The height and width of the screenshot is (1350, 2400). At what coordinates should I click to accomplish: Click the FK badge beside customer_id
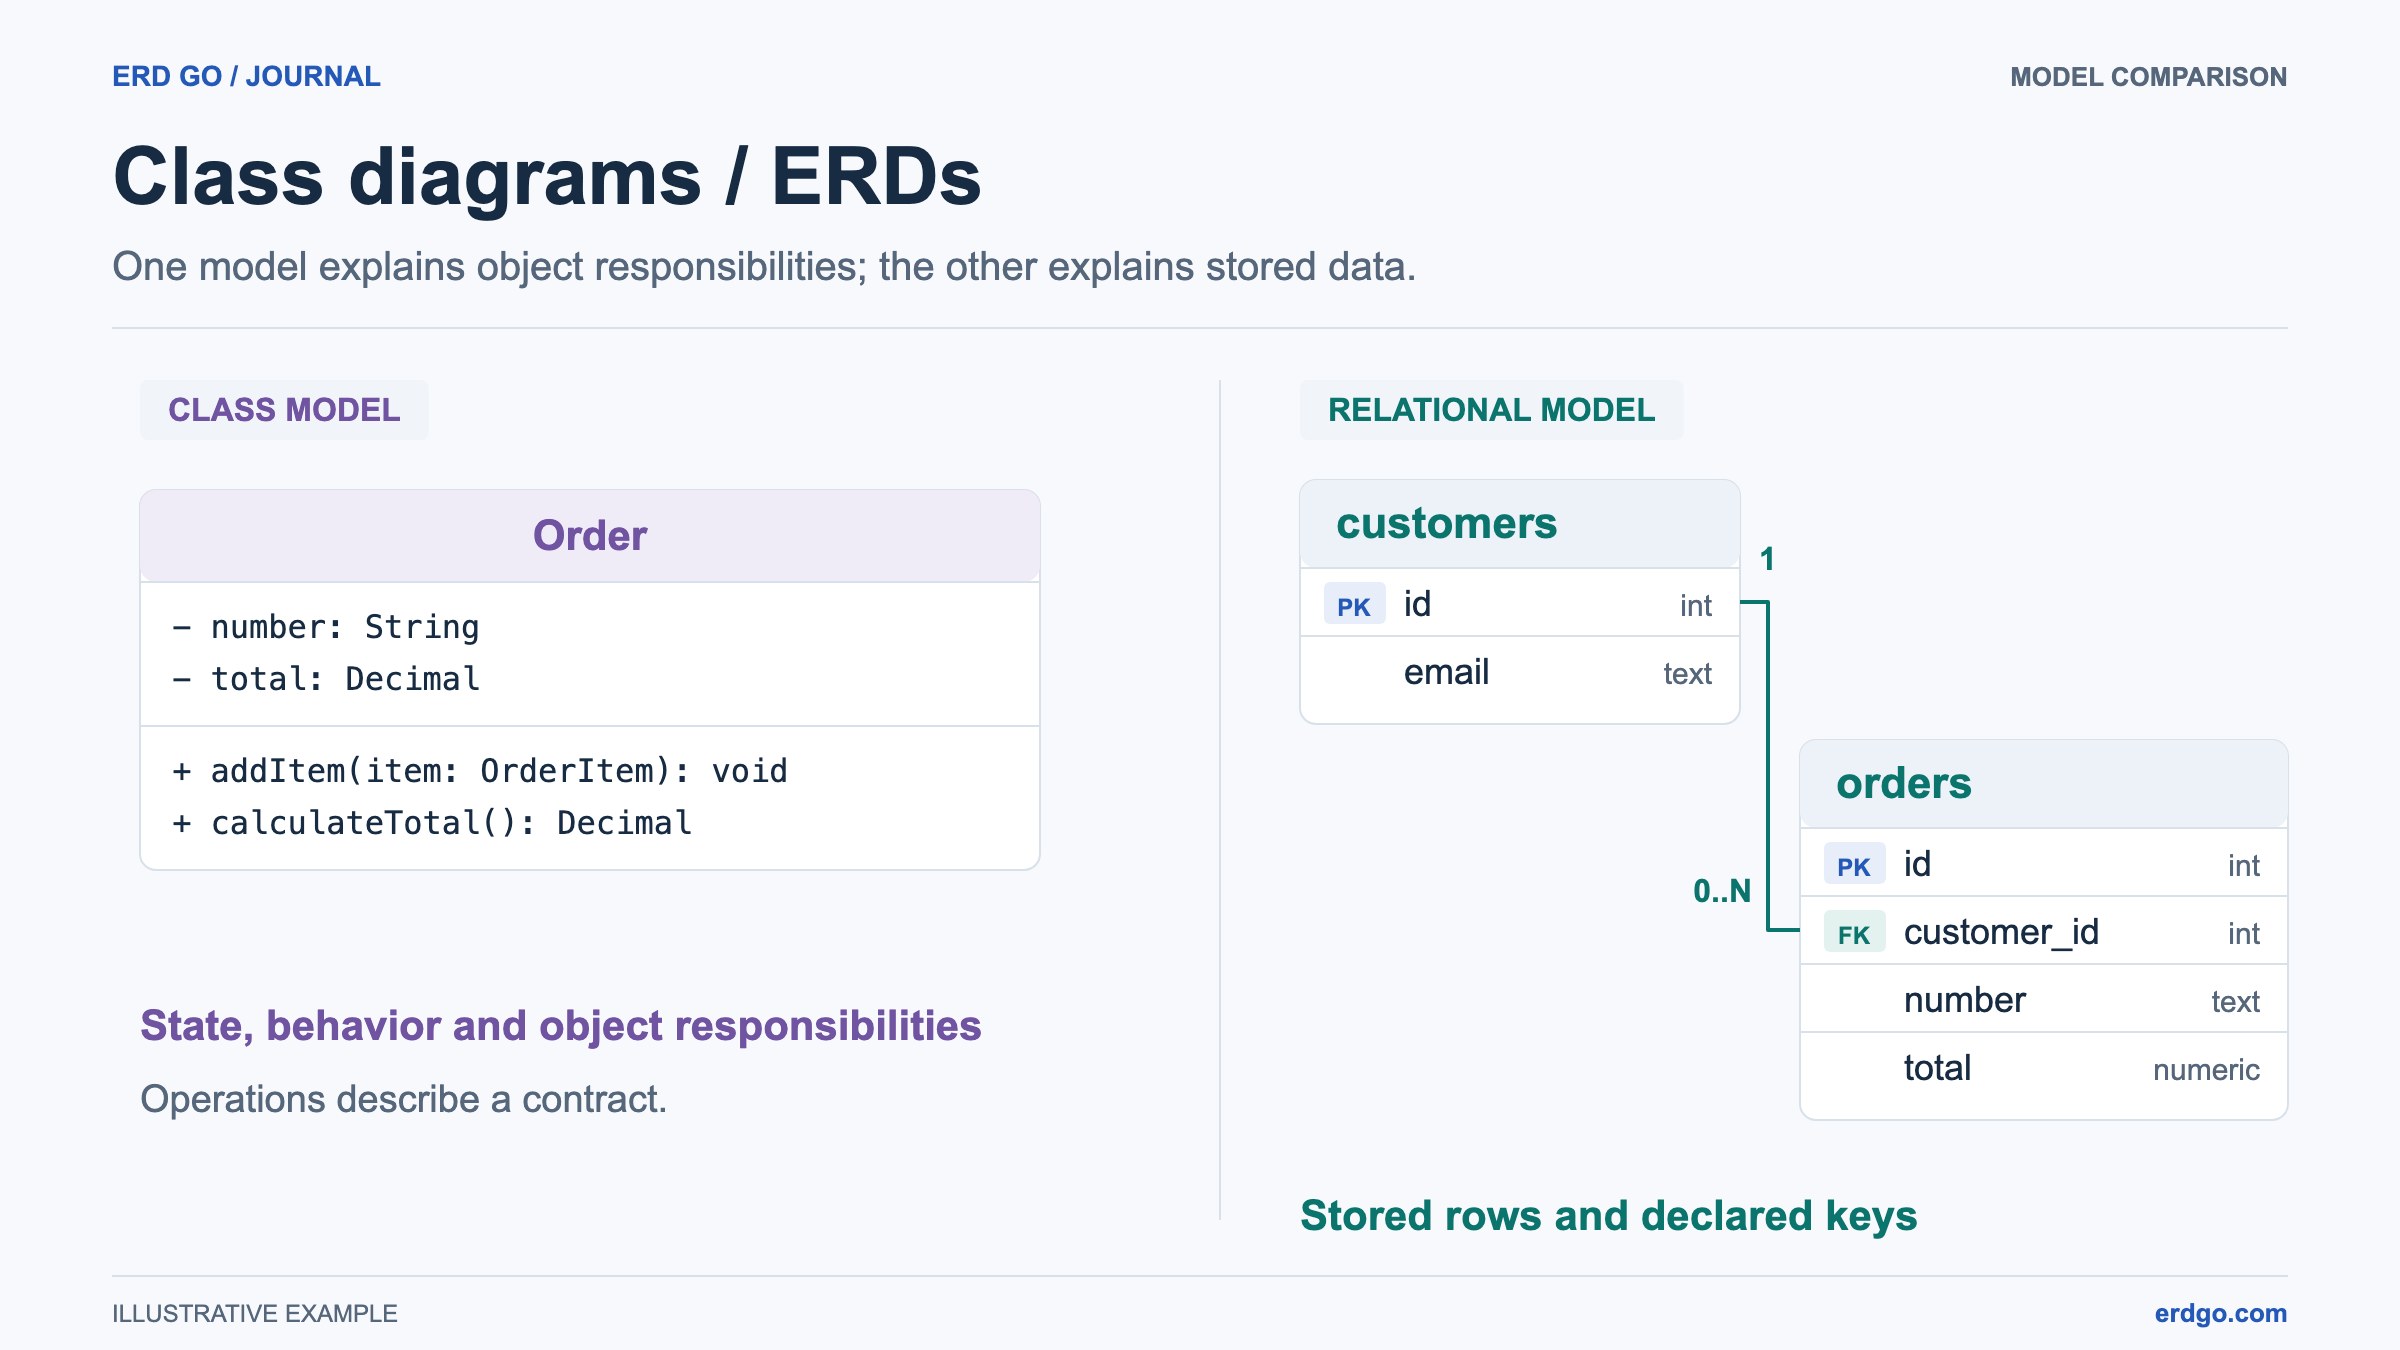pyautogui.click(x=1854, y=932)
